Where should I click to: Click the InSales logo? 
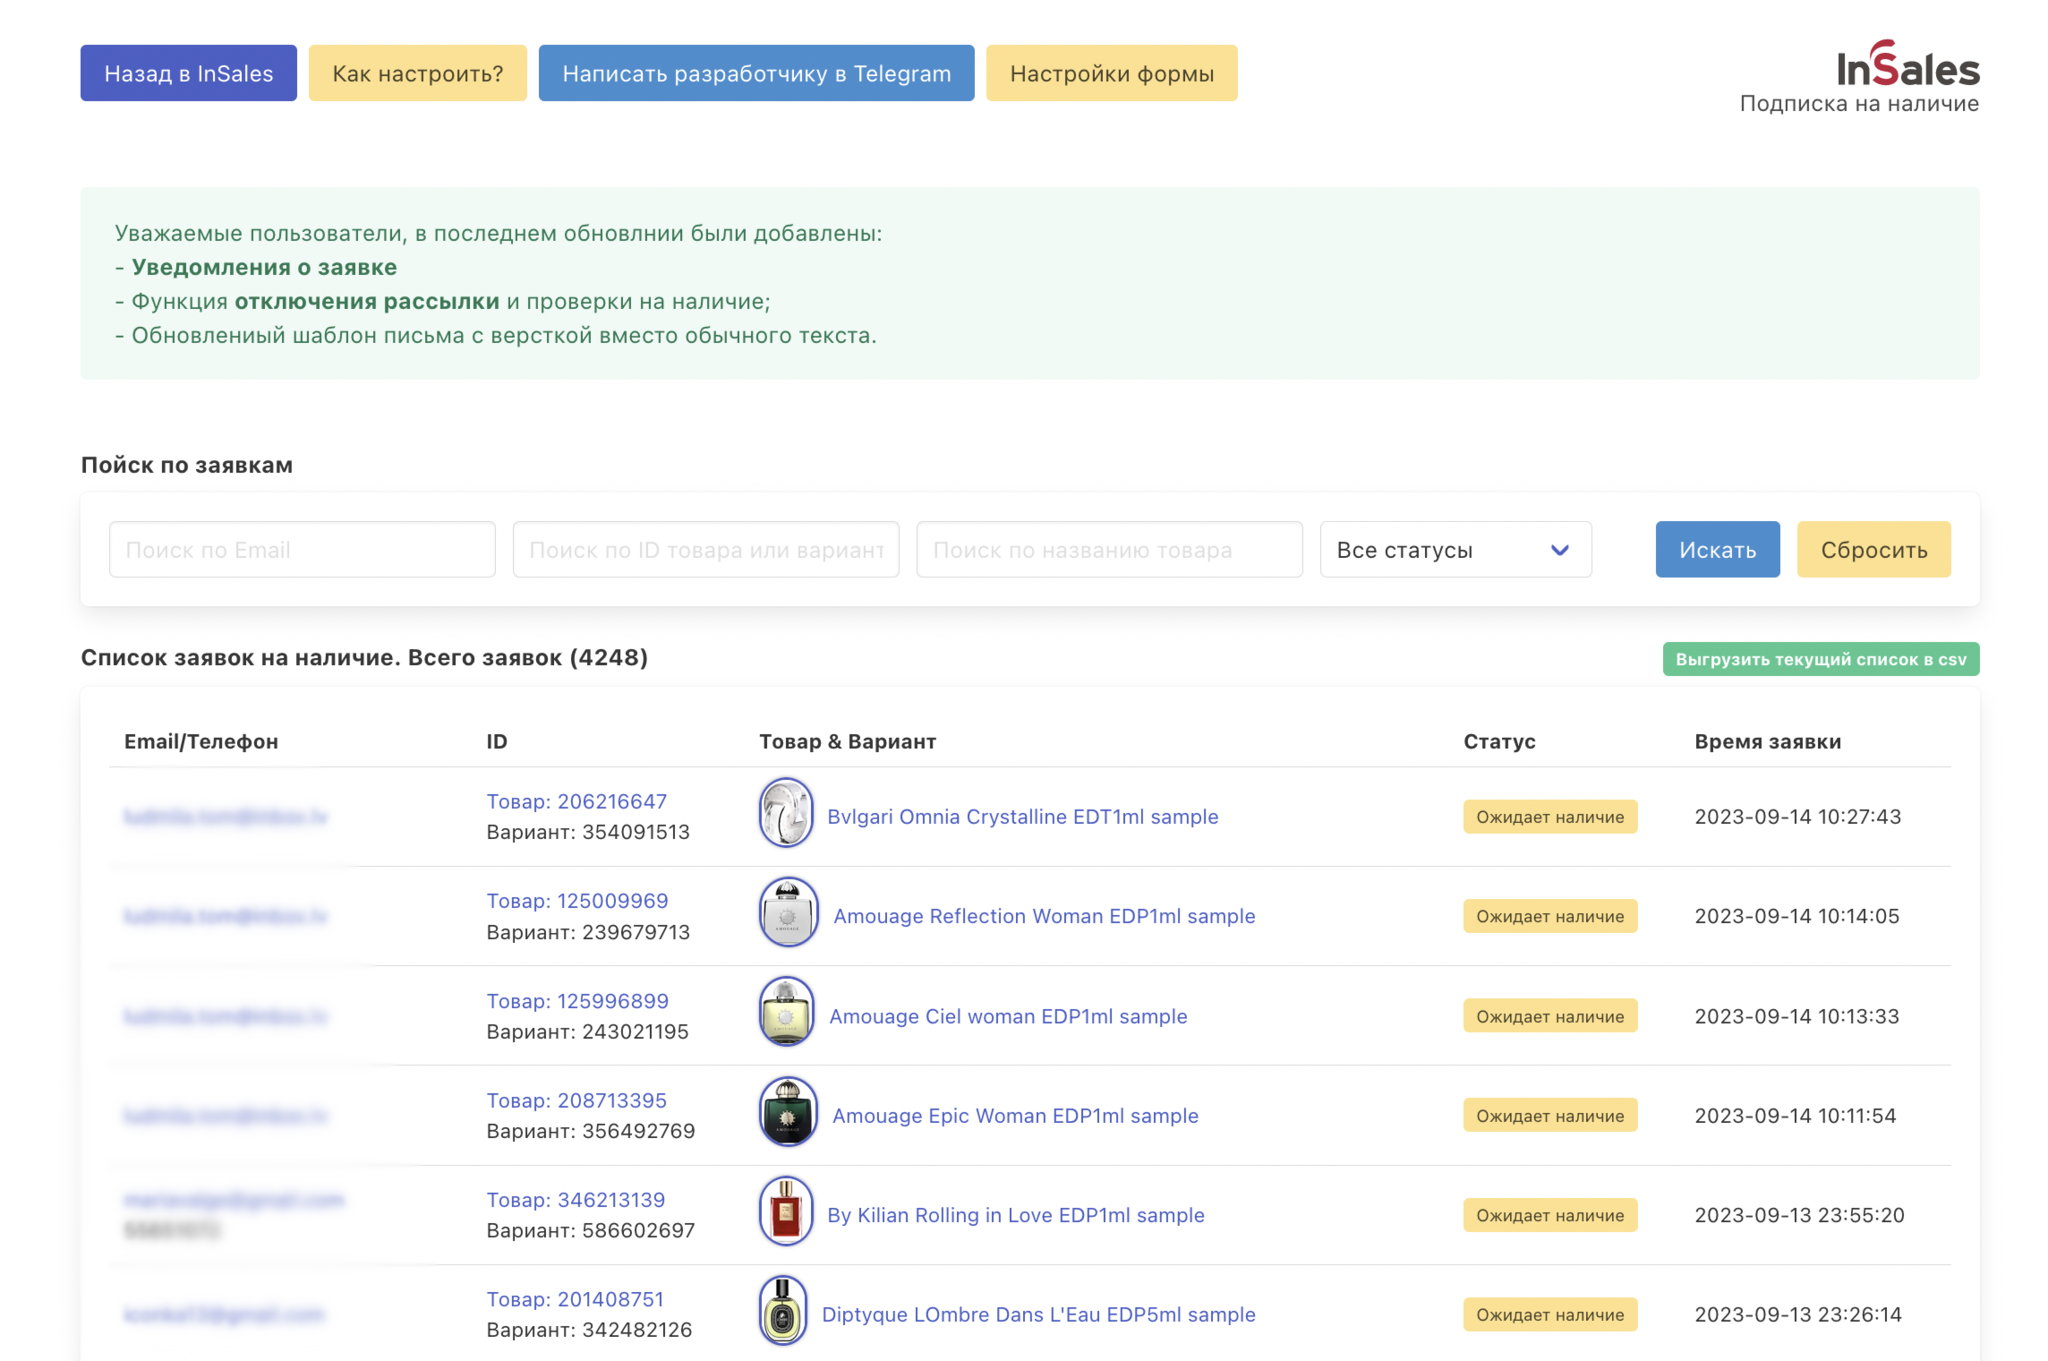(x=1908, y=65)
